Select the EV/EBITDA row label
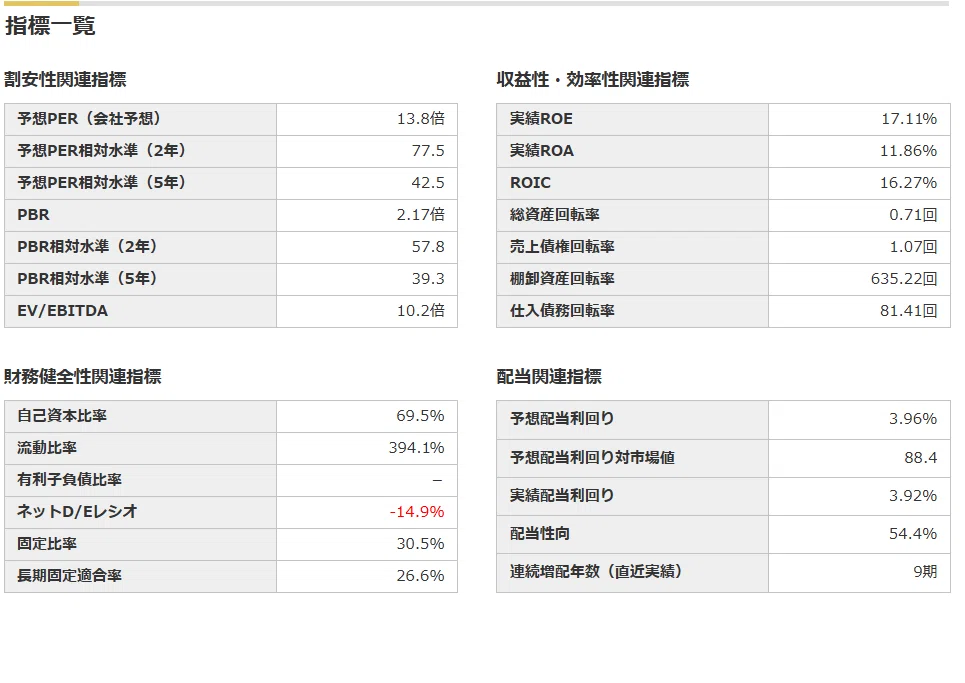Image resolution: width=965 pixels, height=683 pixels. [63, 311]
